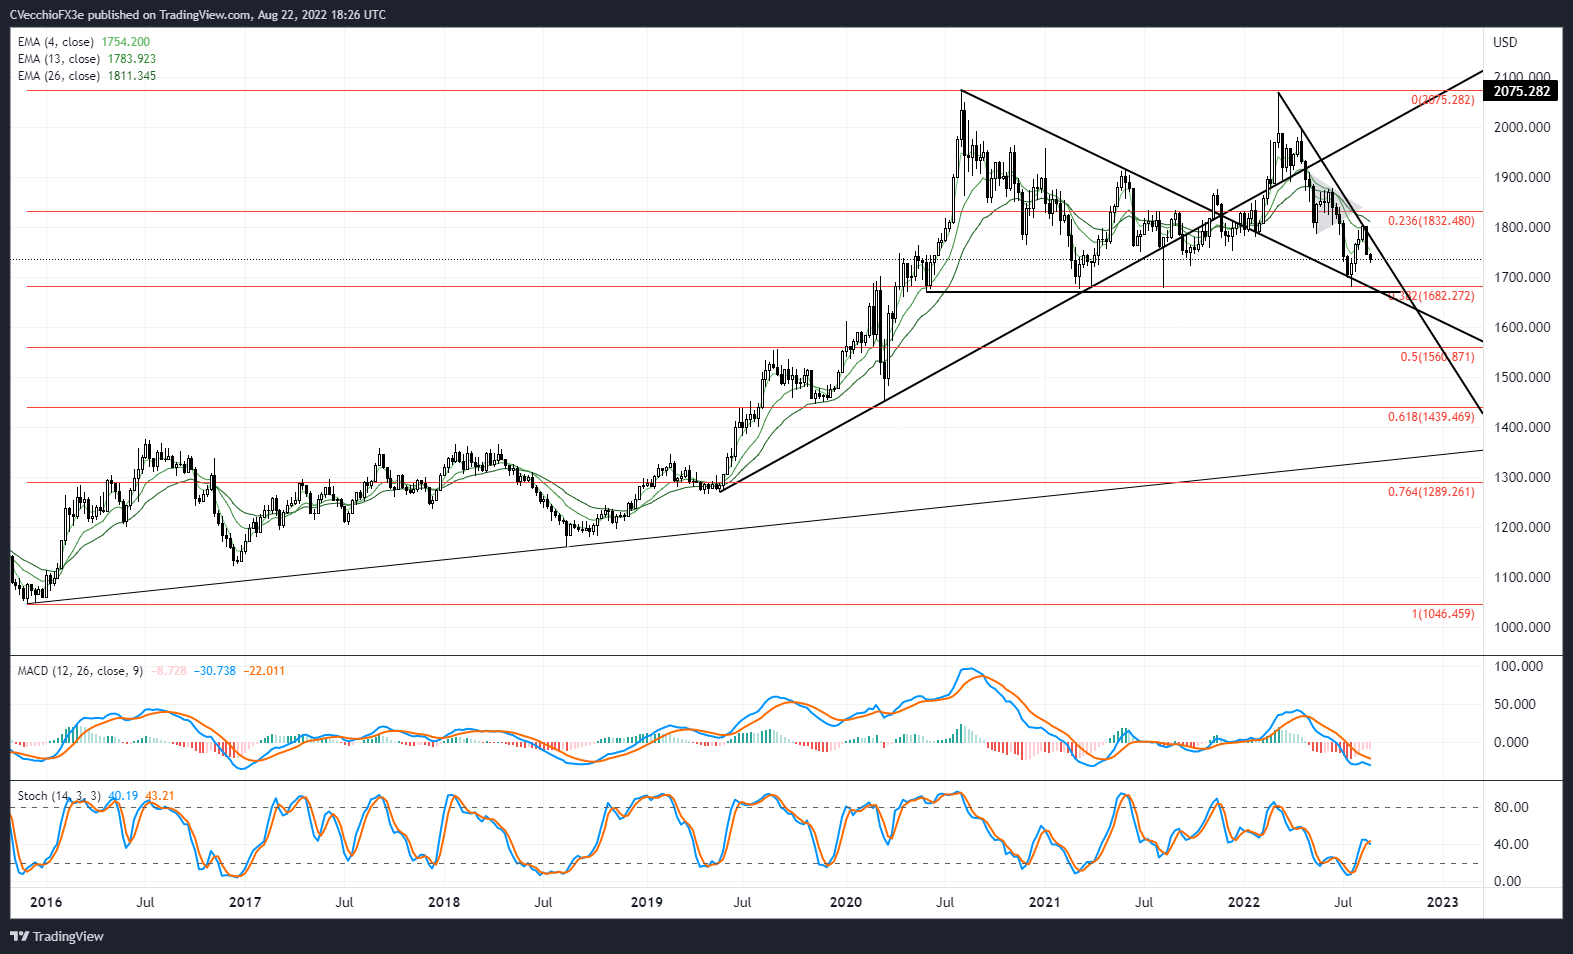The image size is (1573, 954).
Task: Click the Stoch orange value 43.21
Action: pos(160,796)
